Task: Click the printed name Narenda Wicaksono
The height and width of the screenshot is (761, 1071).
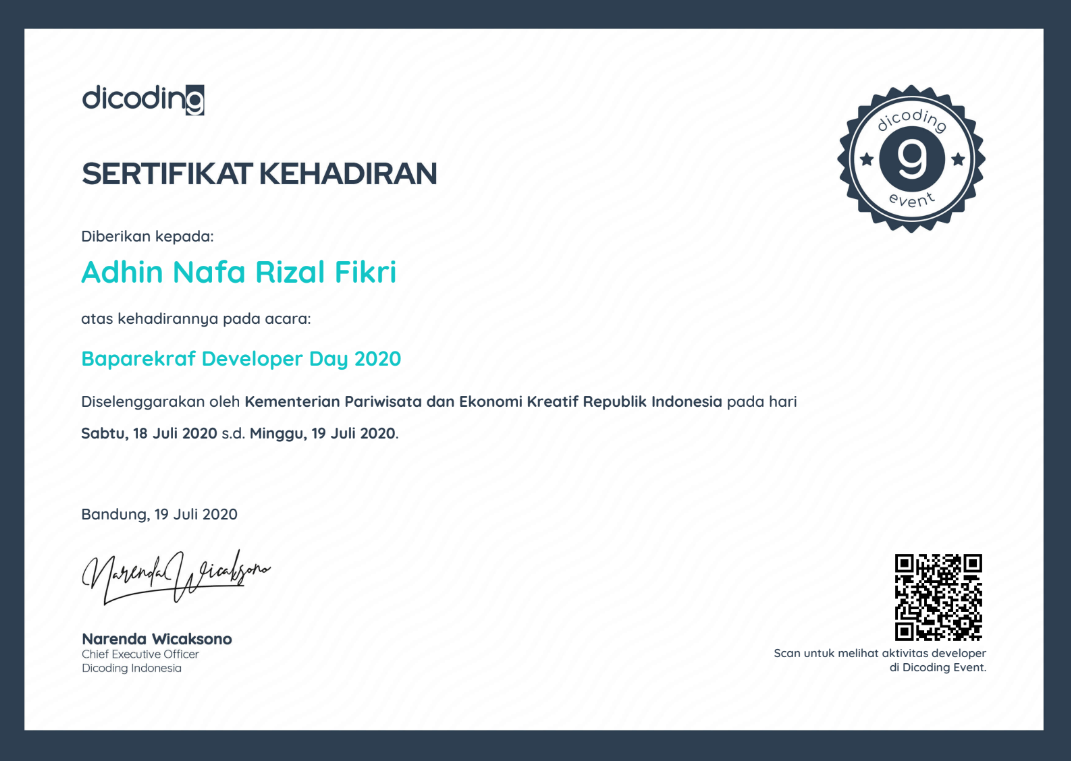Action: 156,638
